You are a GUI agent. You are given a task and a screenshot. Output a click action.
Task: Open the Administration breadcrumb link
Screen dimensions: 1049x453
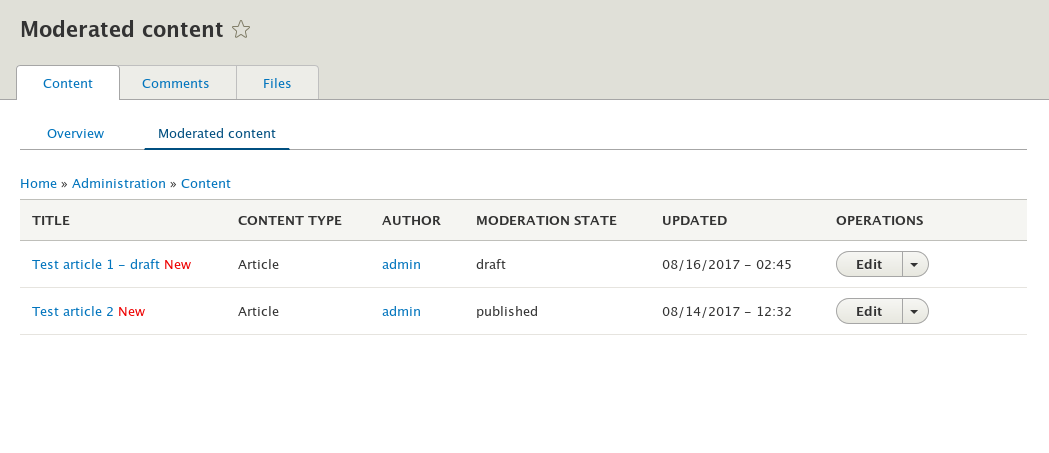click(119, 183)
